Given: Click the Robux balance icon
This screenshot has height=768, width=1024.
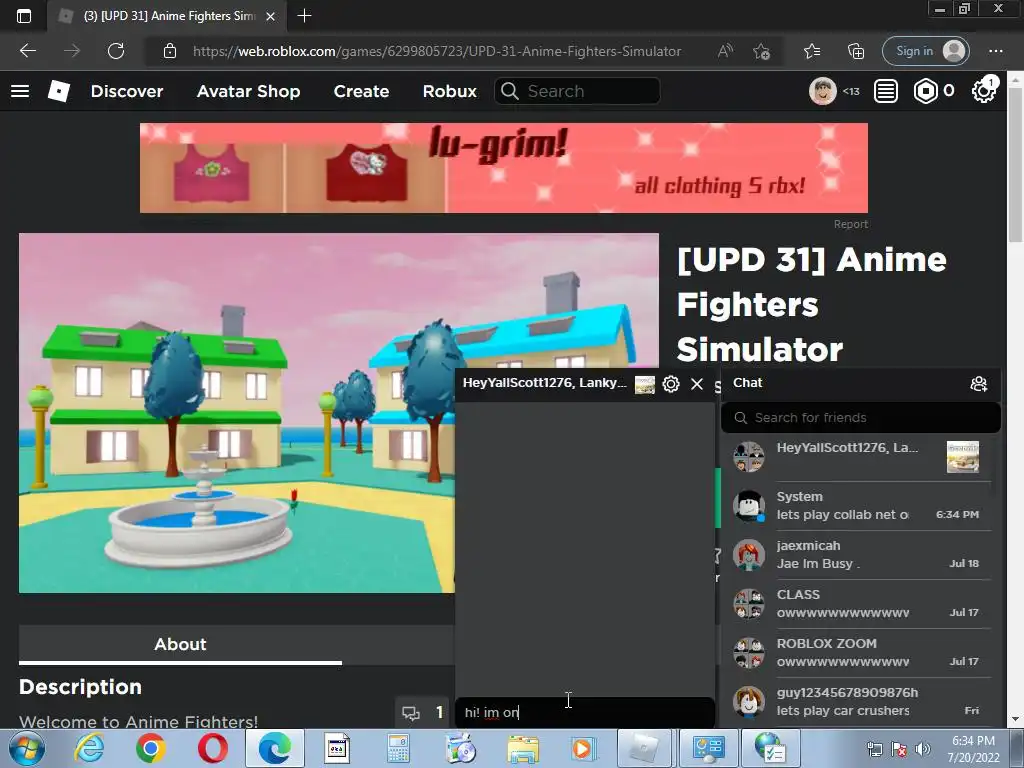Looking at the screenshot, I should point(925,91).
